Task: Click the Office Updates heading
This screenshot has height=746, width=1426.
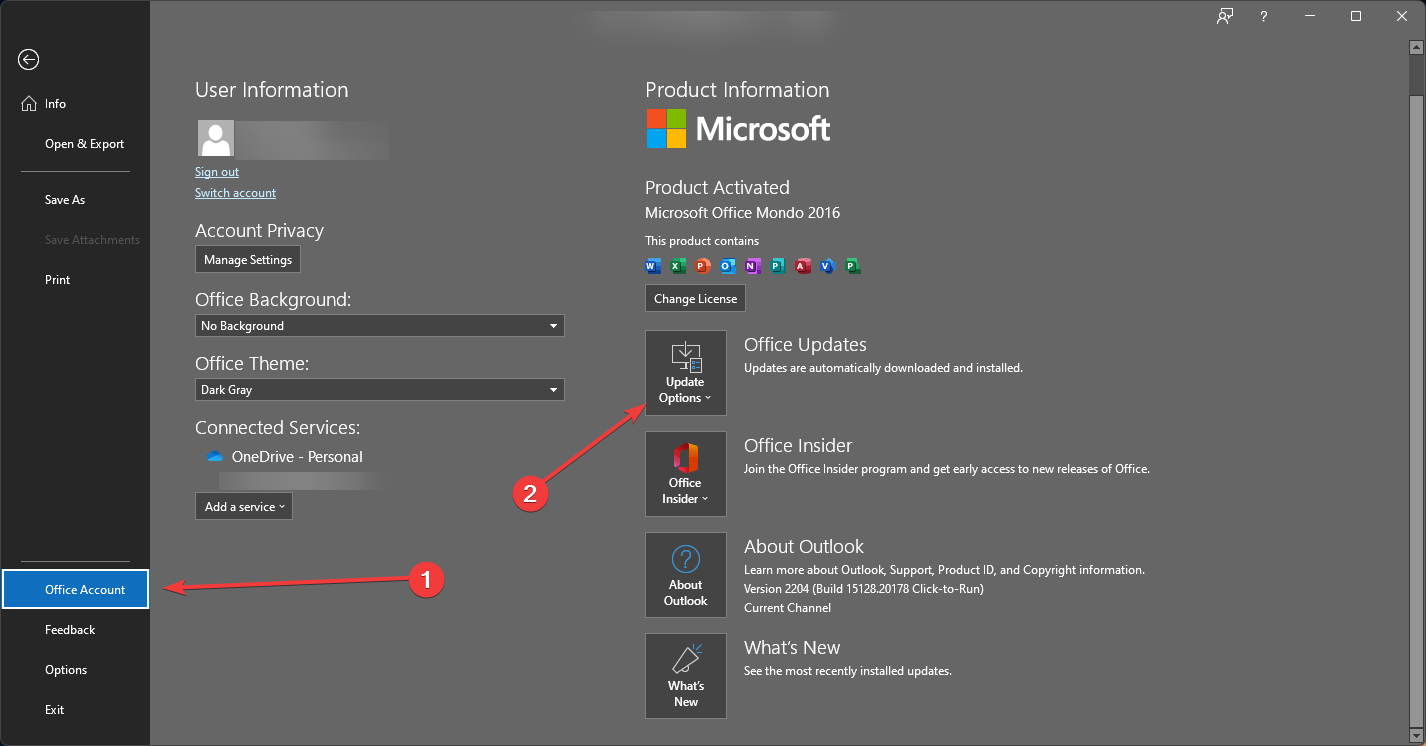Action: coord(805,345)
